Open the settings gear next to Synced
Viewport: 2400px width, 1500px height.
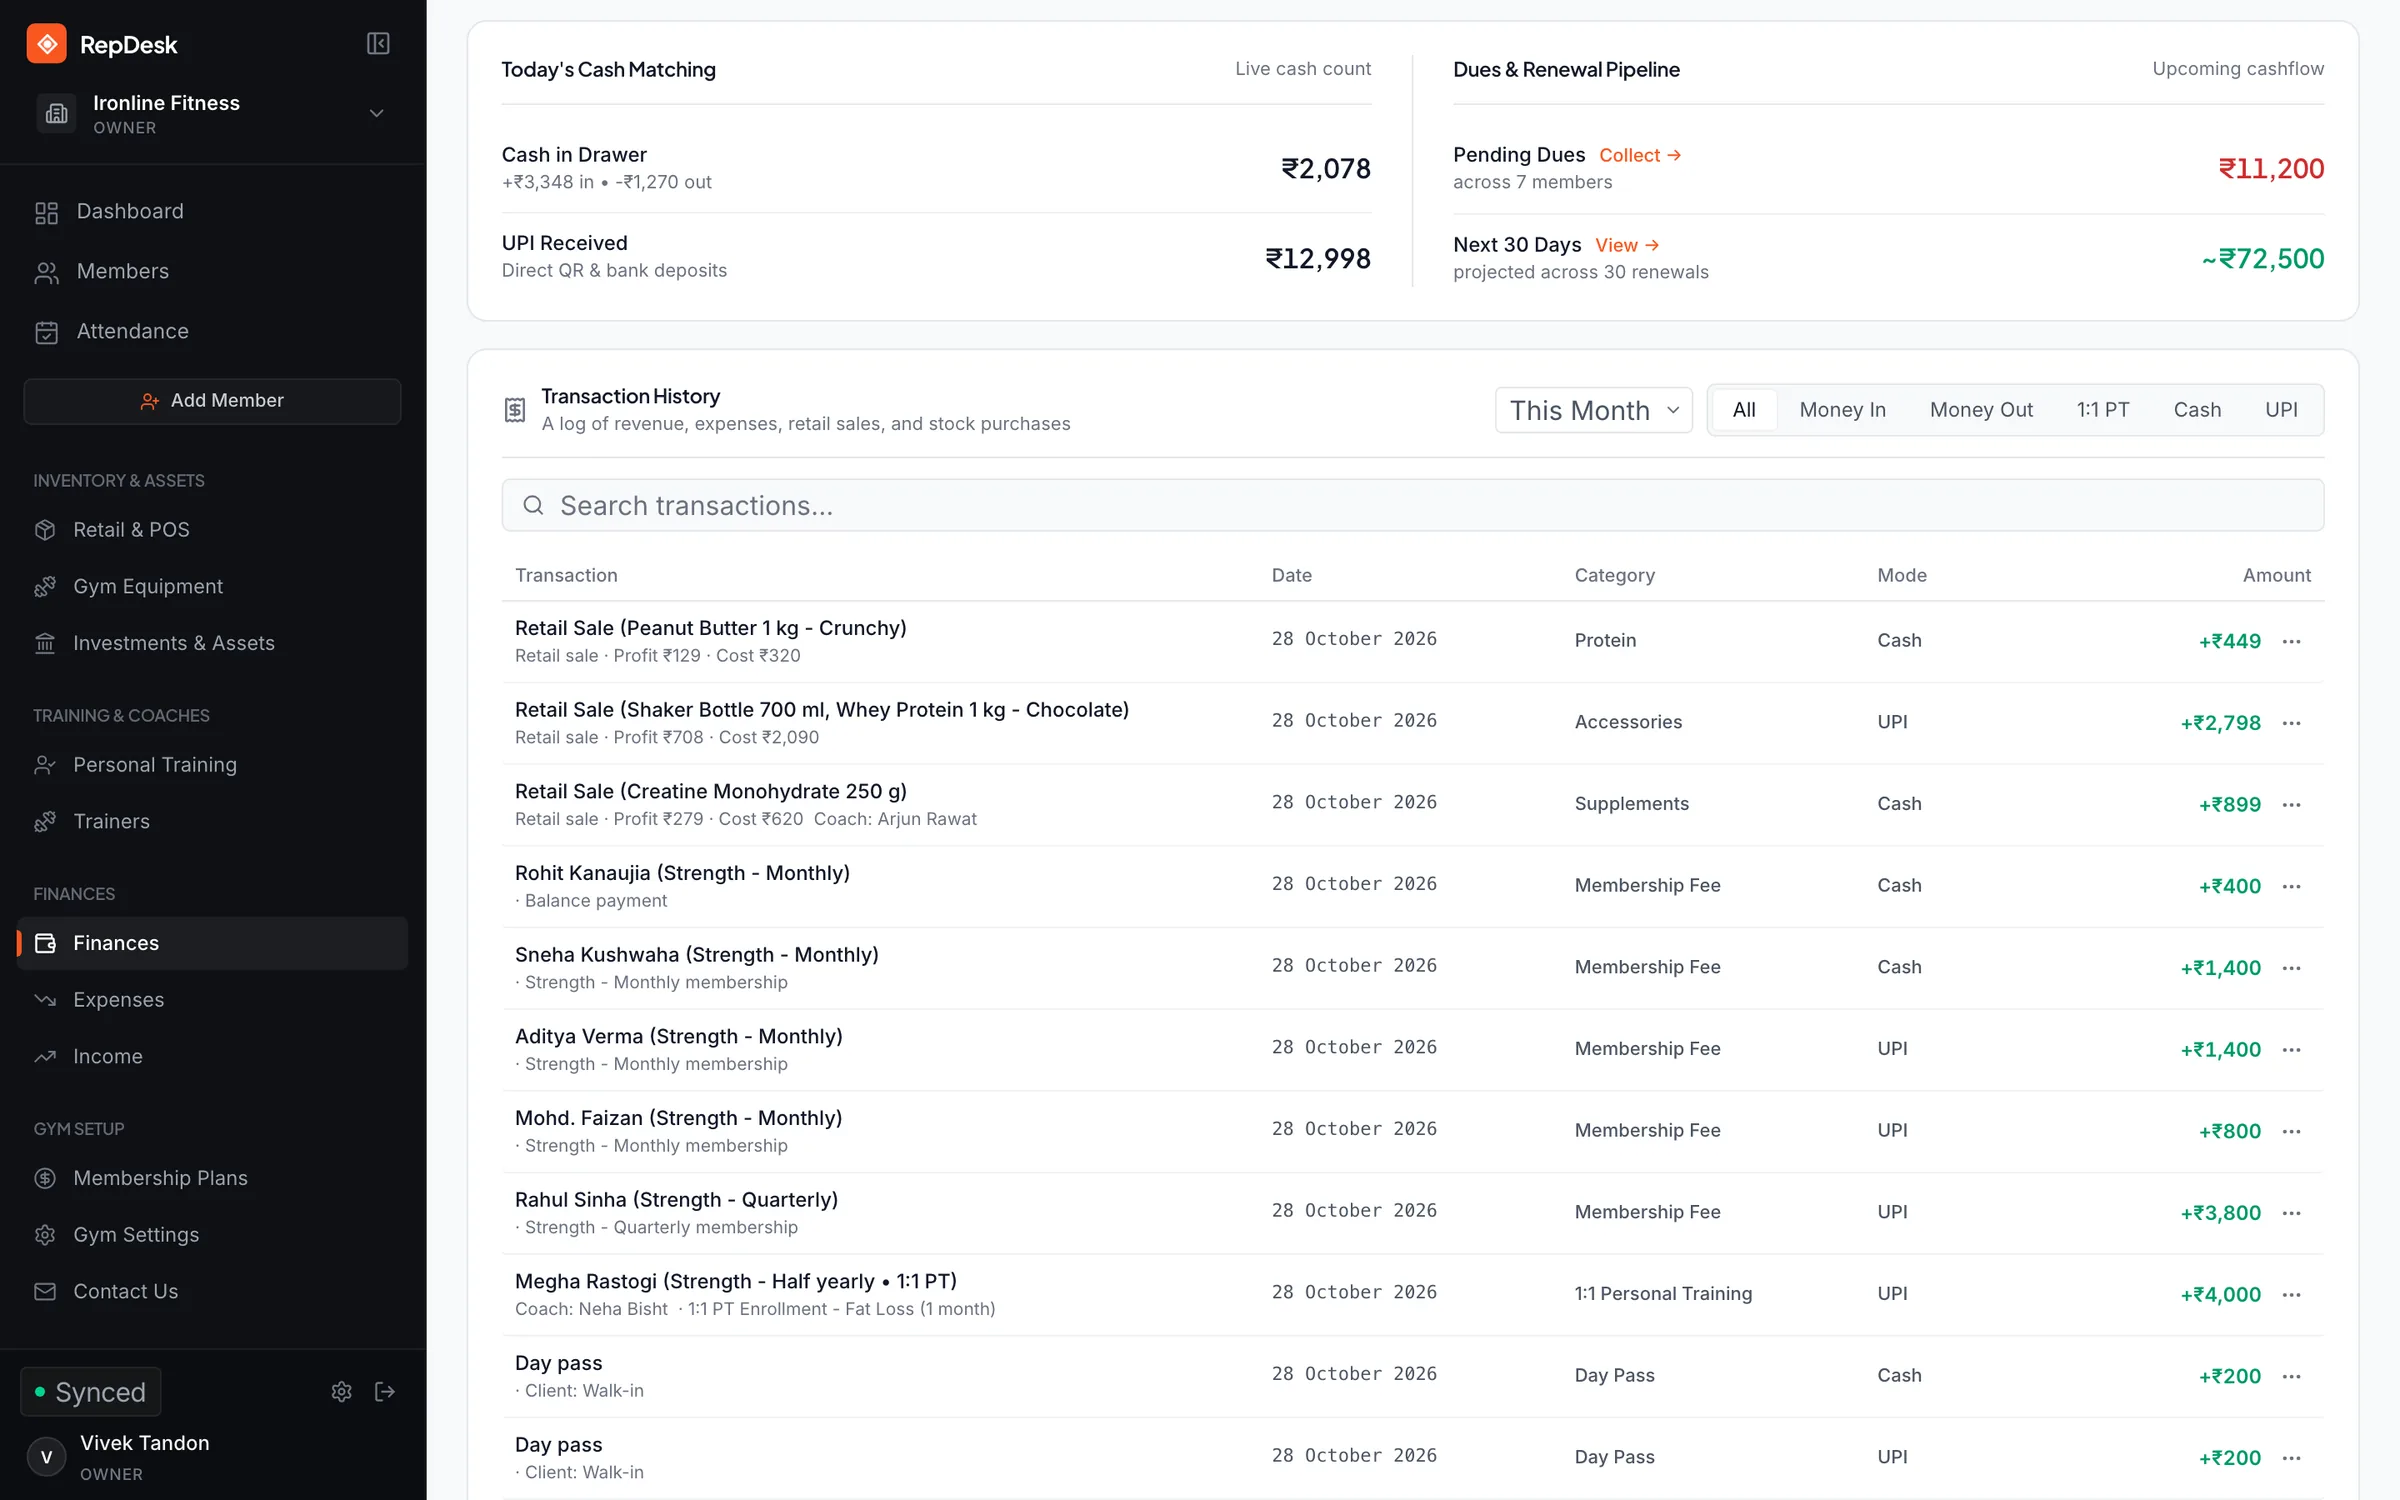[342, 1392]
